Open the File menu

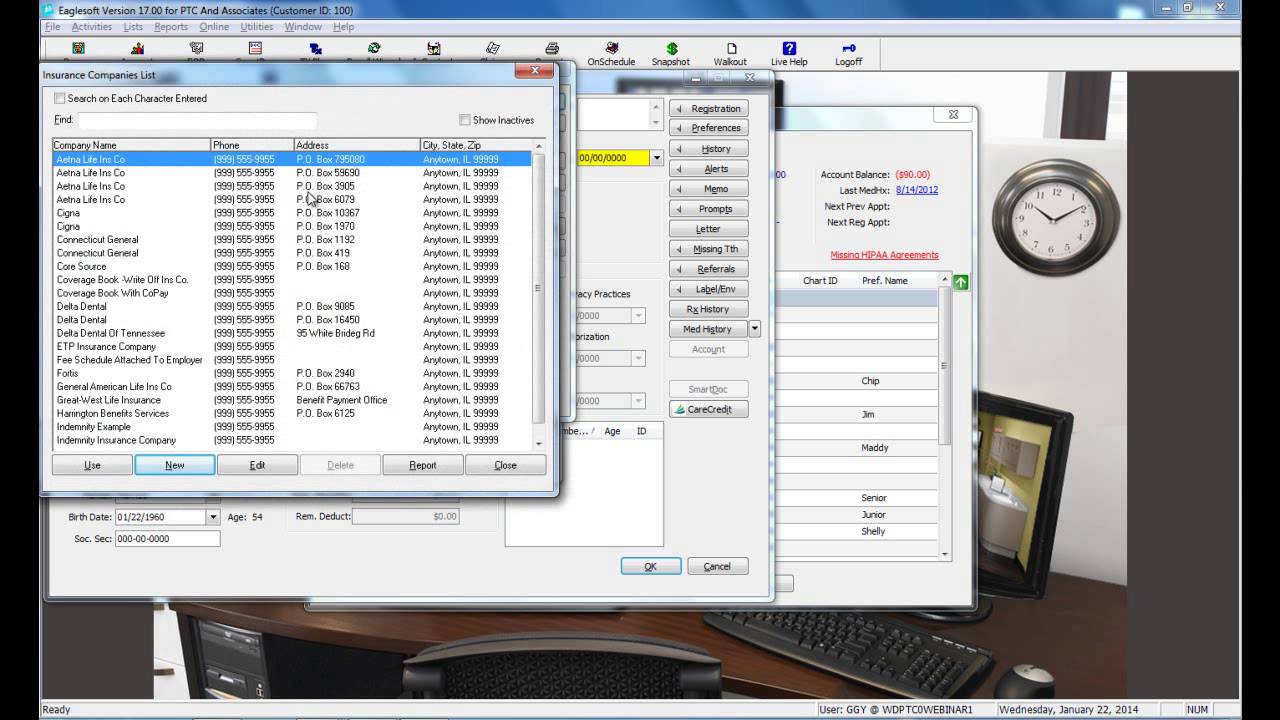(x=53, y=27)
